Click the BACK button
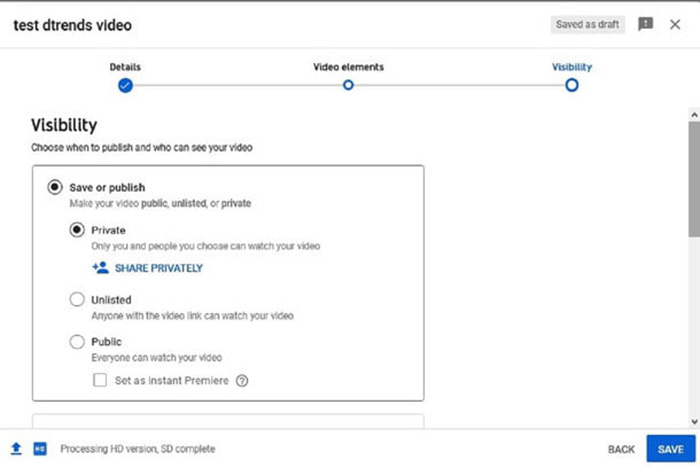Viewport: 700px width, 467px height. (x=621, y=449)
